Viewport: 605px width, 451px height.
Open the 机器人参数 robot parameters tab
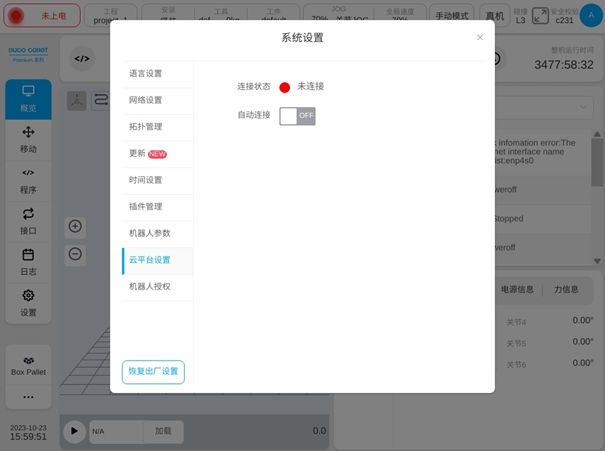[151, 233]
